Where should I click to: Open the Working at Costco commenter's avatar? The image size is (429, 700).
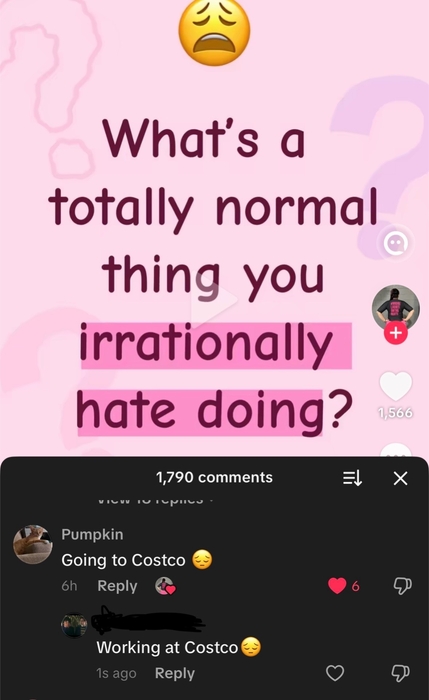click(x=74, y=625)
